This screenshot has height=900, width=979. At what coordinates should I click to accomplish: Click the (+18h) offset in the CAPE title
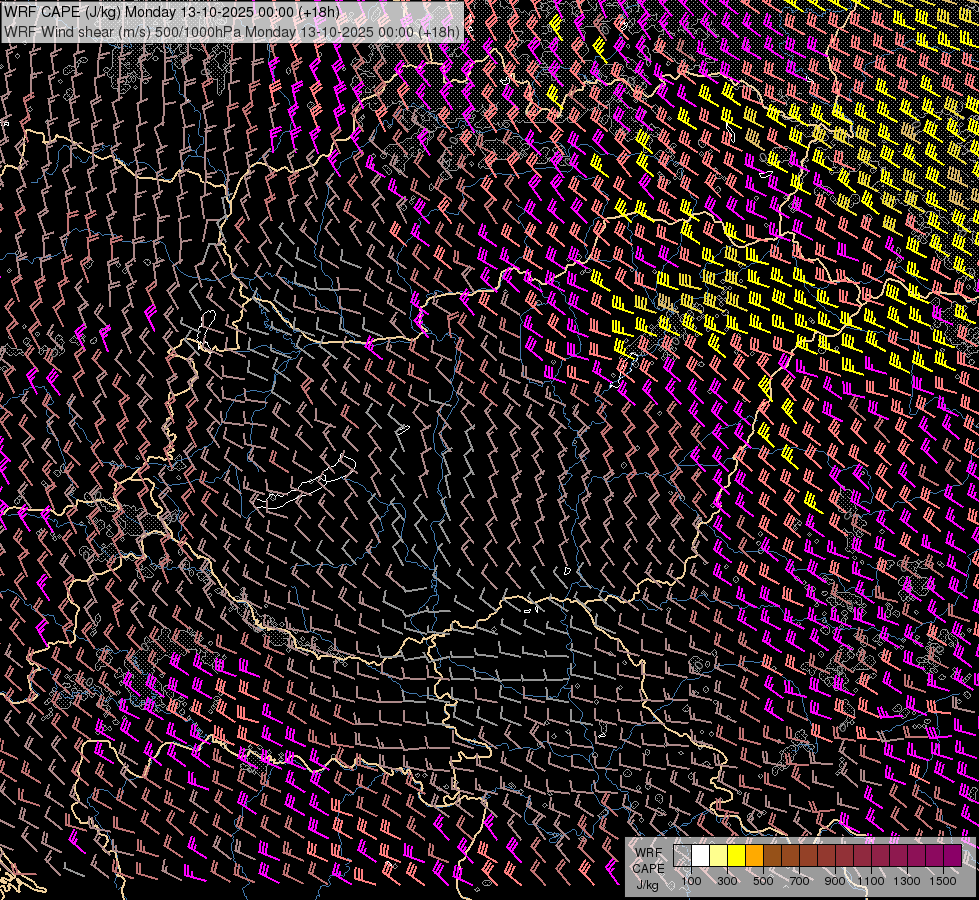tap(320, 12)
